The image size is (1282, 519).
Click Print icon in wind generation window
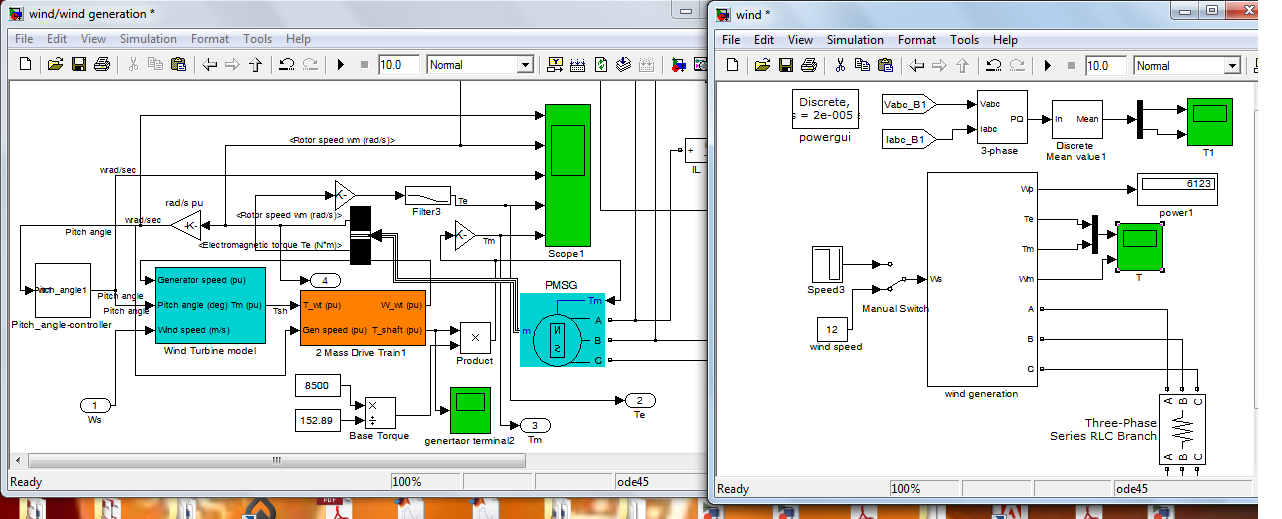[102, 64]
